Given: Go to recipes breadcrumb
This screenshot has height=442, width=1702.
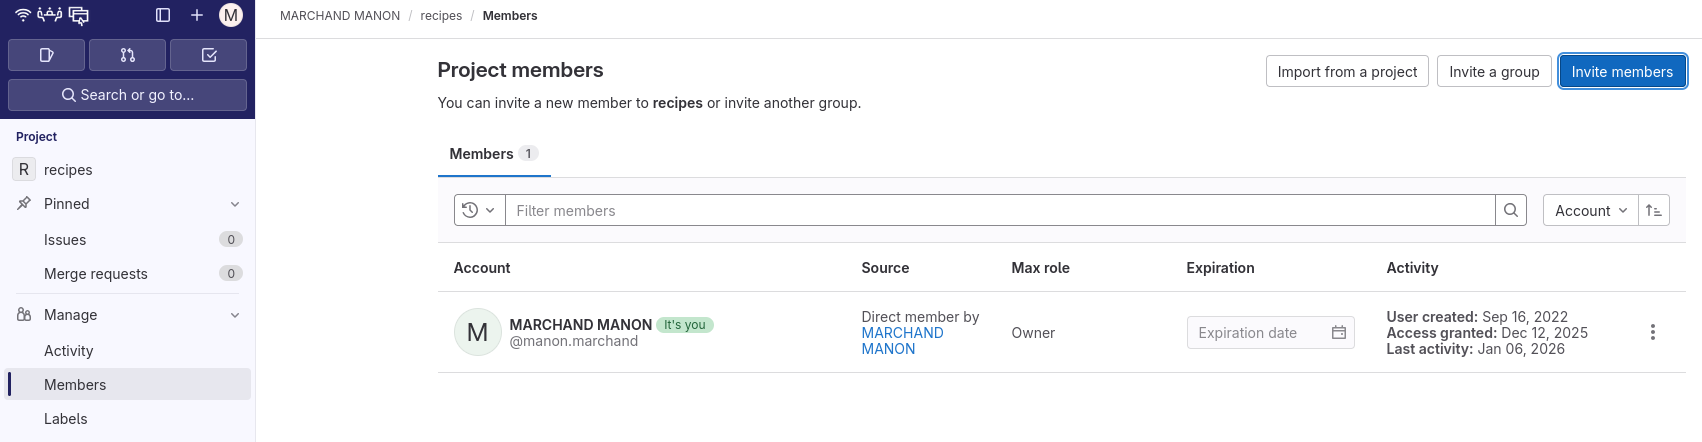Looking at the screenshot, I should [x=441, y=16].
